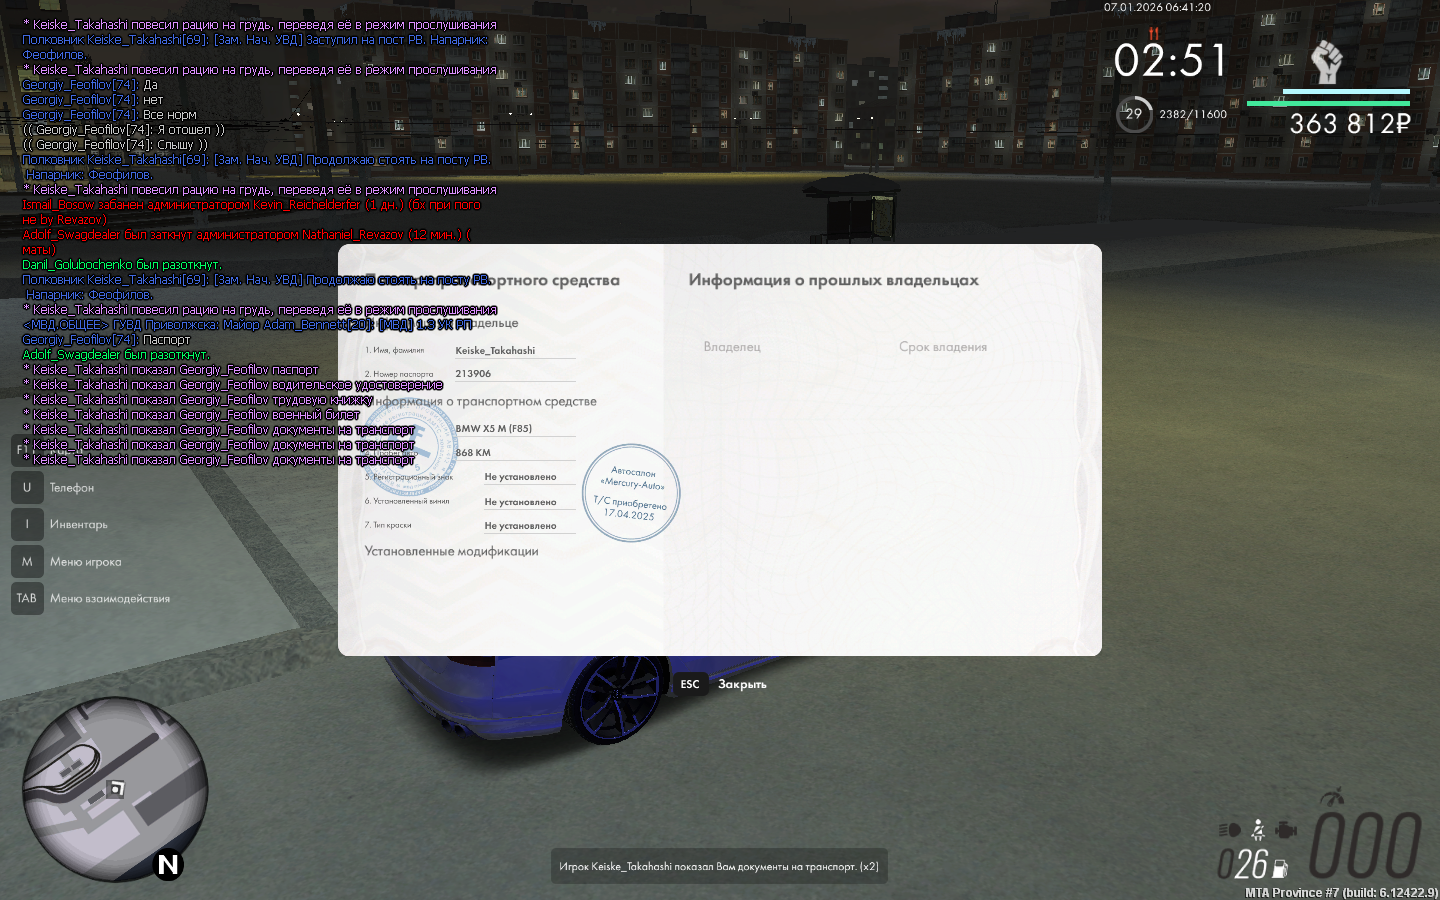
Task: Click the 07.01.2026 date timestamp
Action: tap(1157, 7)
